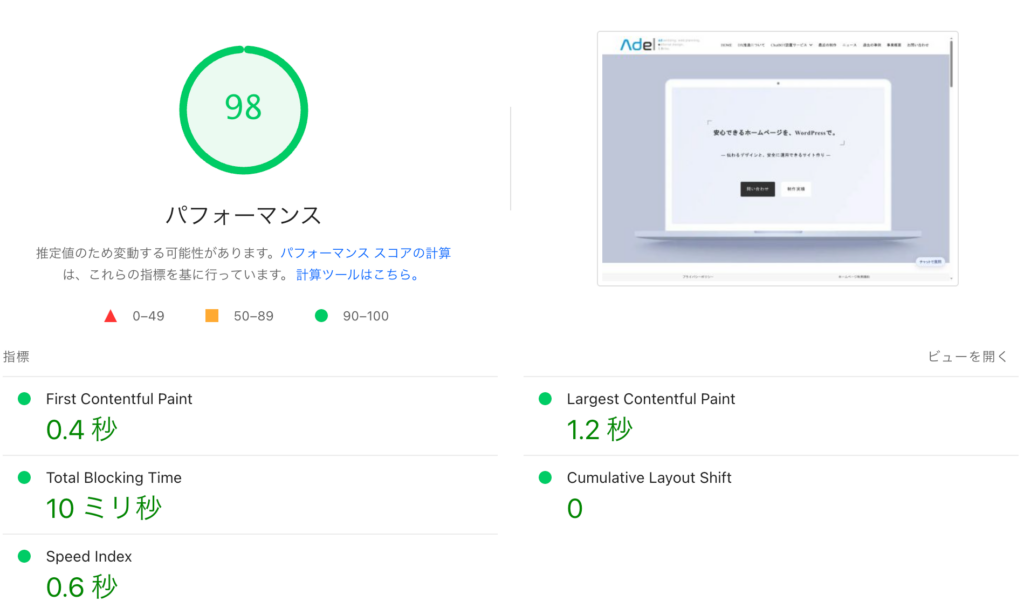Image resolution: width=1024 pixels, height=608 pixels.
Task: Click the Adel logo in the site preview
Action: (x=639, y=44)
